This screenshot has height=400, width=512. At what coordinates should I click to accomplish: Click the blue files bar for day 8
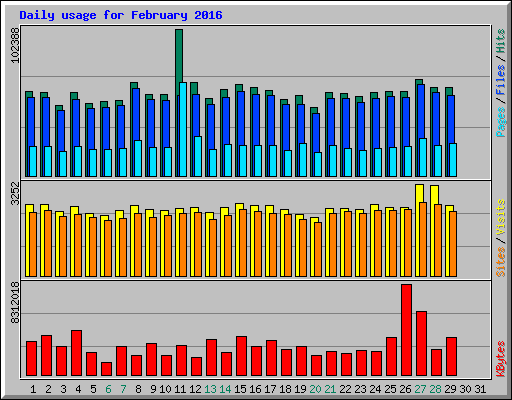click(x=136, y=114)
